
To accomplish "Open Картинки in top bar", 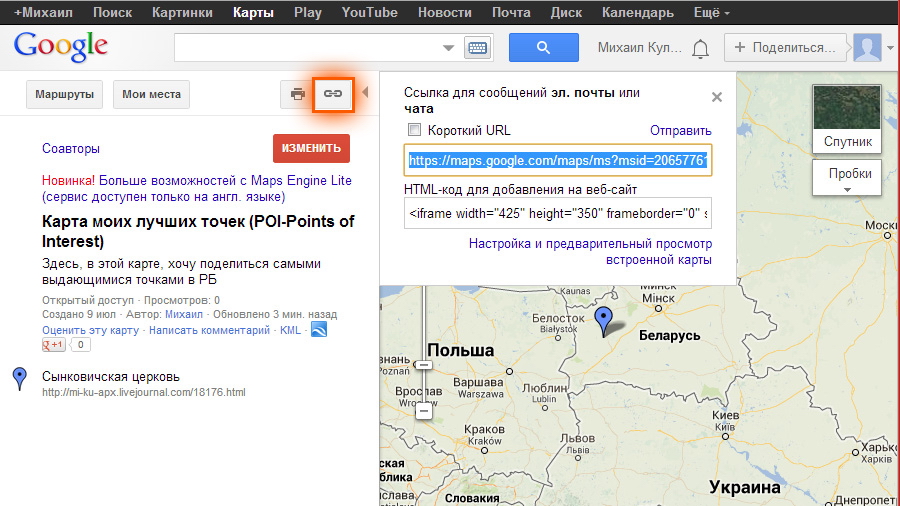I will (182, 13).
